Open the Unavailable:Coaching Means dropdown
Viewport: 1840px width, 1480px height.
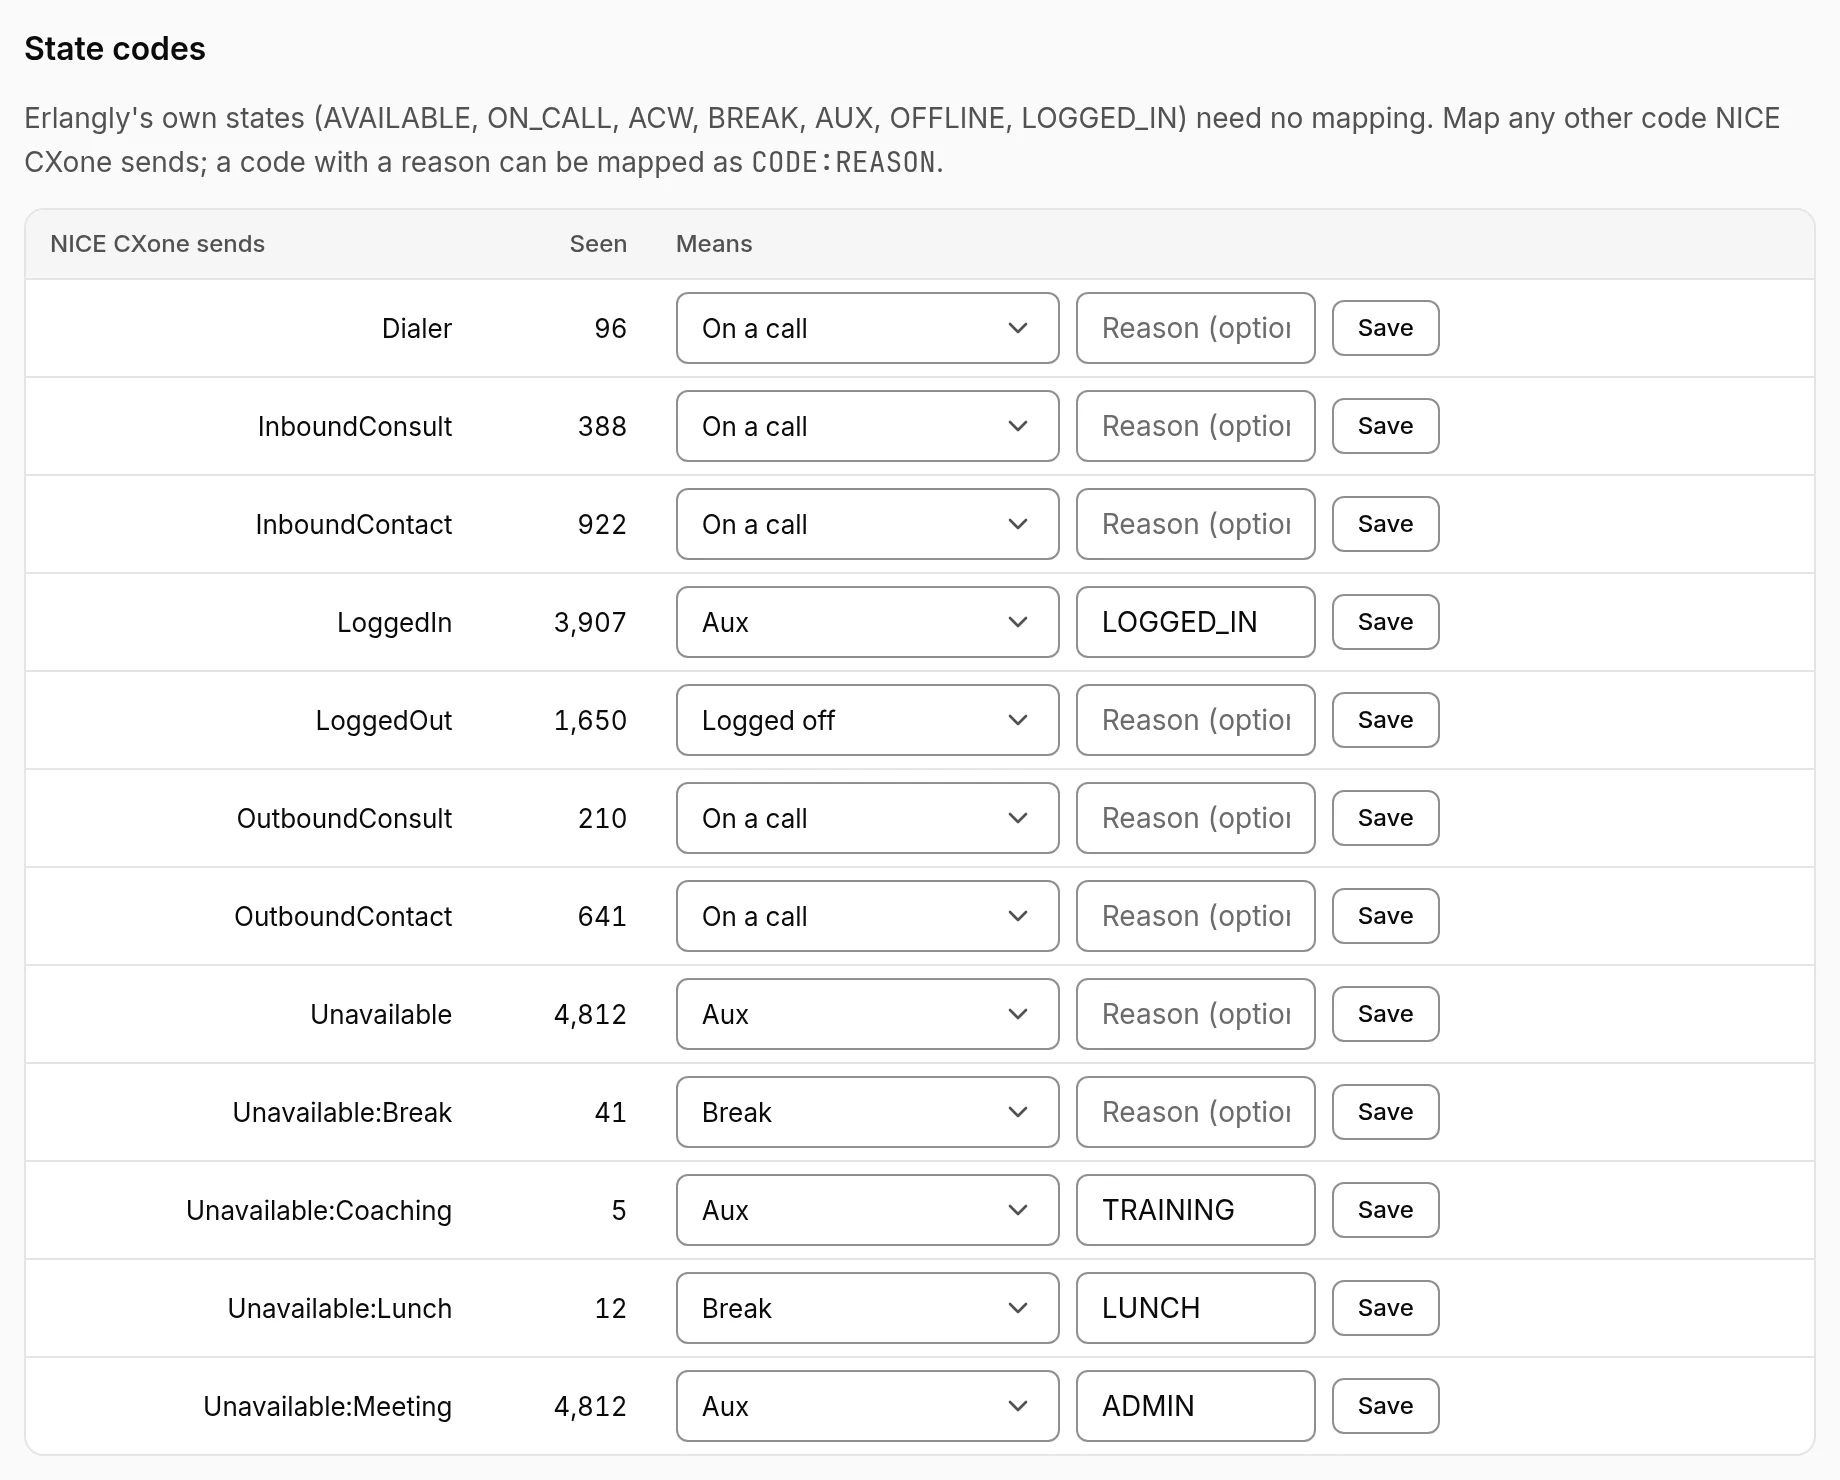pyautogui.click(x=867, y=1210)
